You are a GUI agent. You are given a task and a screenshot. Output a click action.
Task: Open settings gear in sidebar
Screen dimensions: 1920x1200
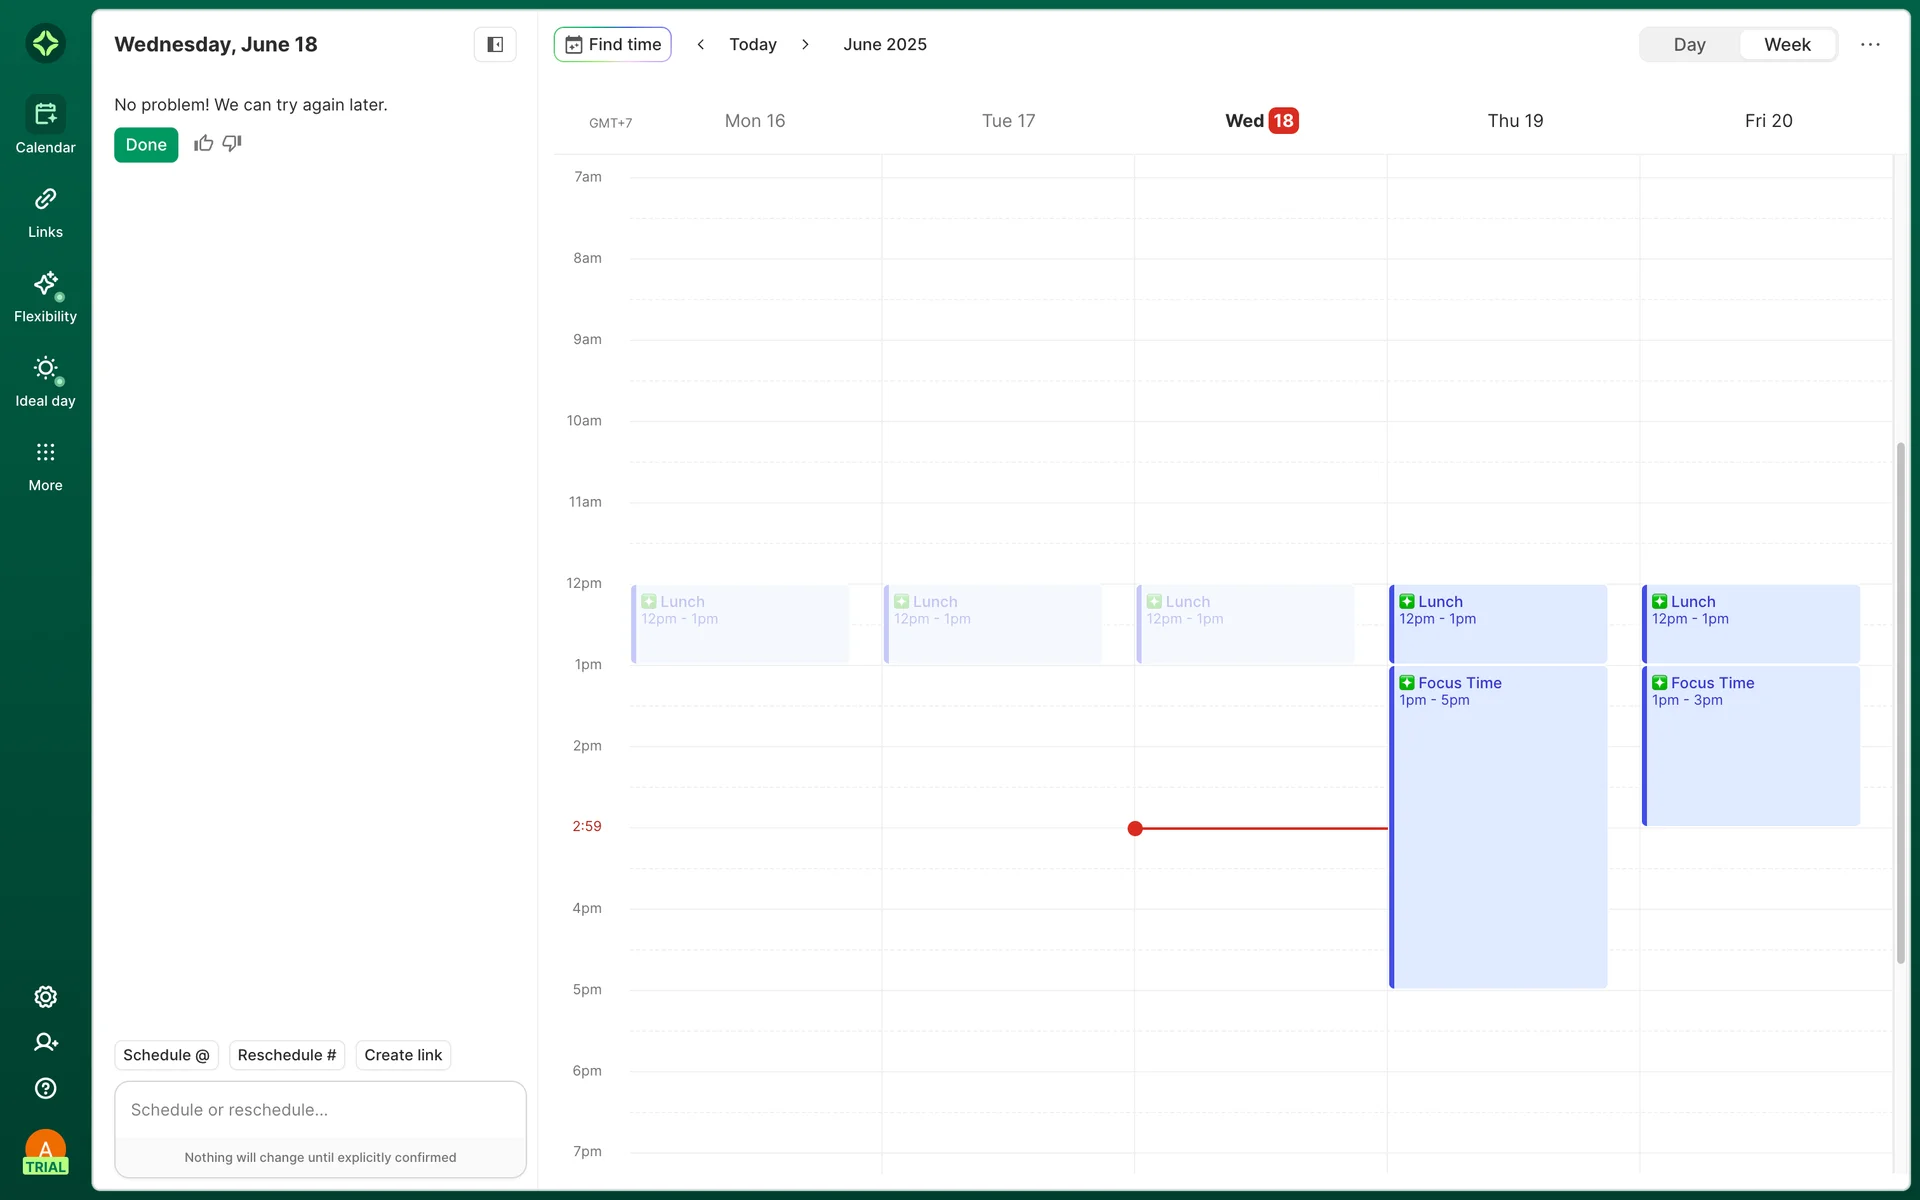pos(45,997)
